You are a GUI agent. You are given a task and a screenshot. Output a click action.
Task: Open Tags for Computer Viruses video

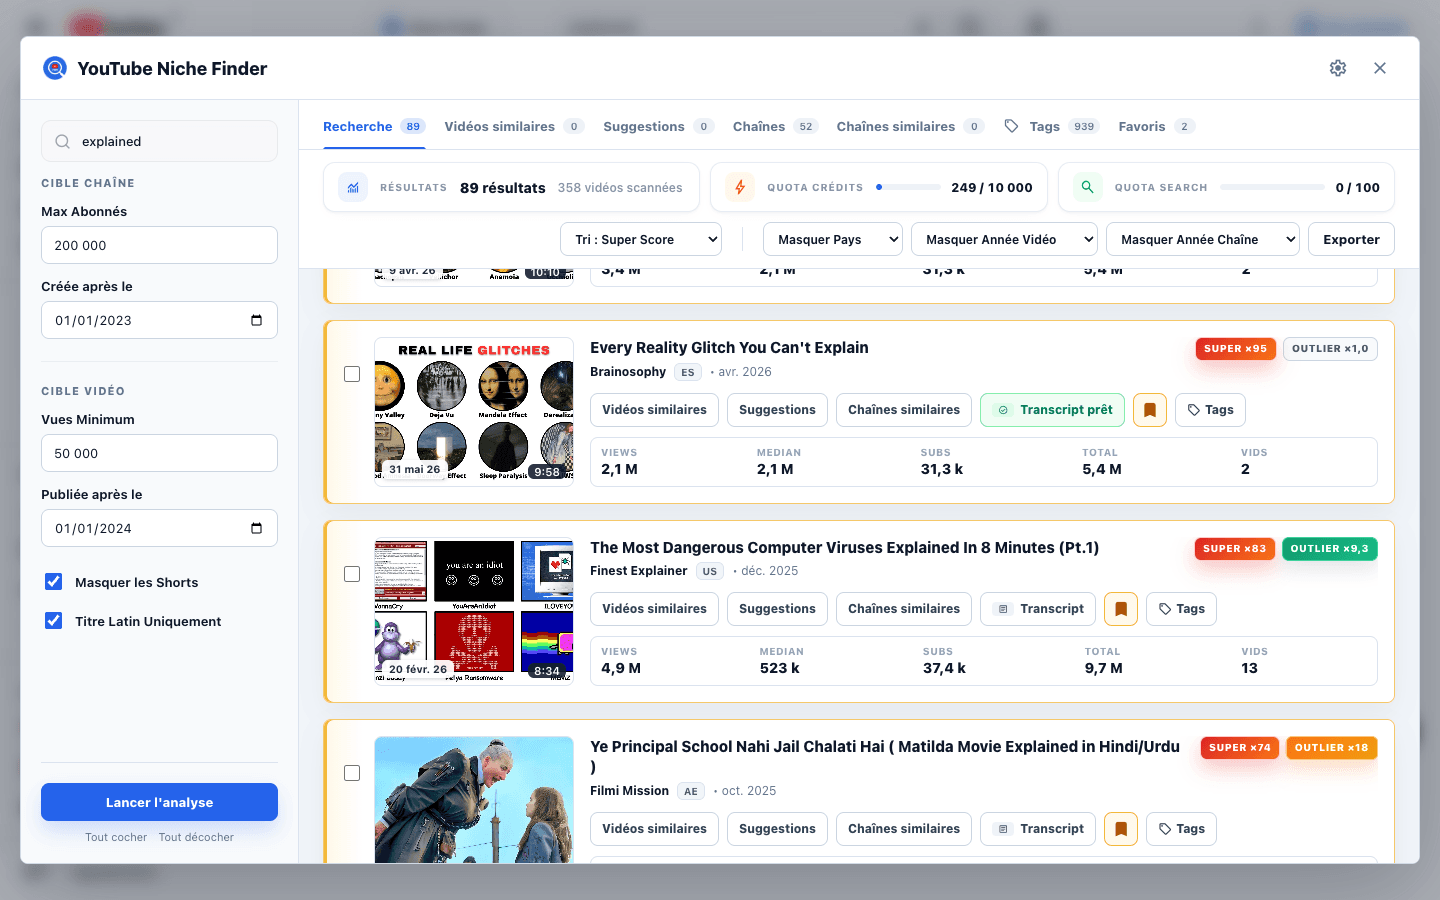1181,609
